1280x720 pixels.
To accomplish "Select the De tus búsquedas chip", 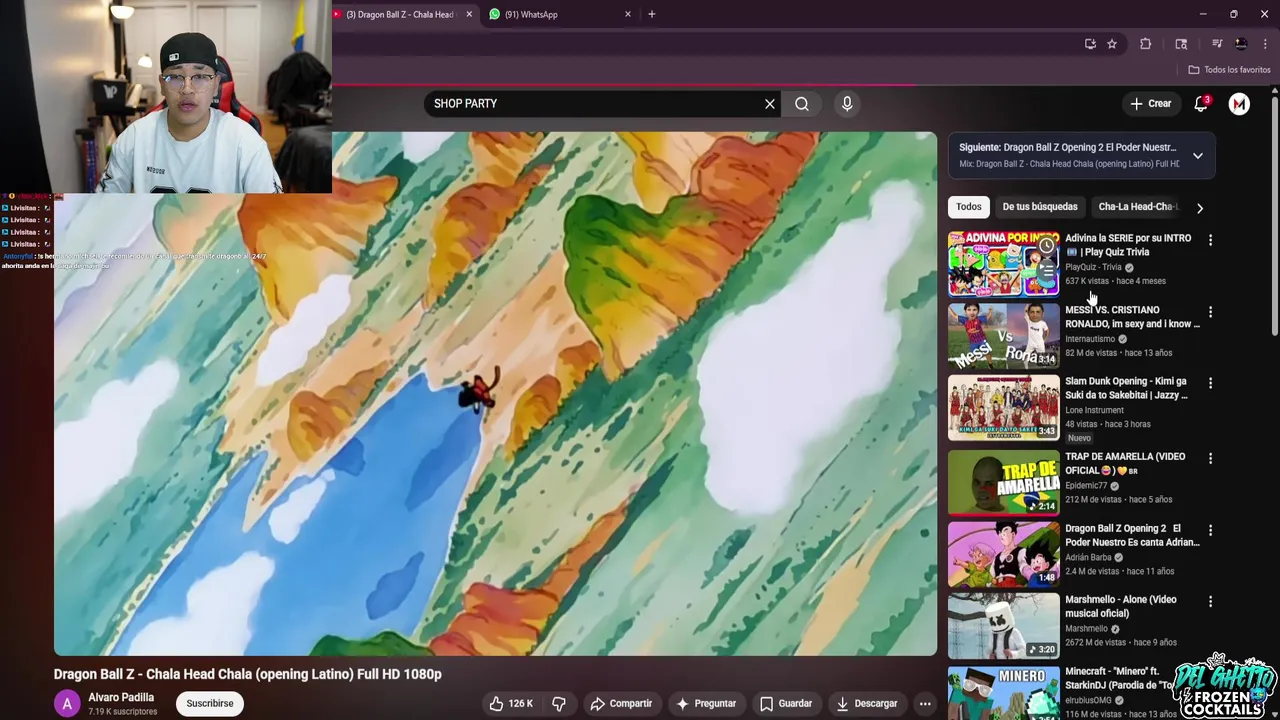I will click(1040, 207).
